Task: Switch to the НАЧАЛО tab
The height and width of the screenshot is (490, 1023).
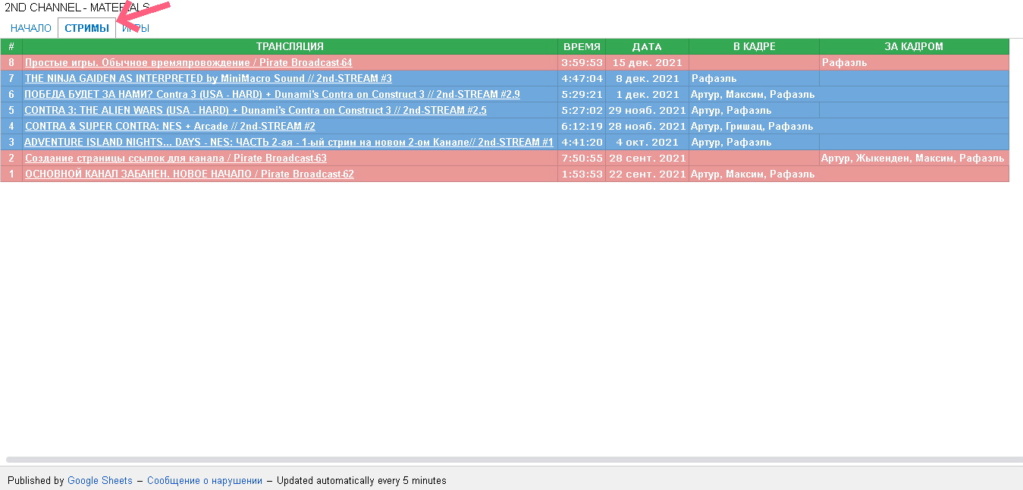Action: click(31, 29)
